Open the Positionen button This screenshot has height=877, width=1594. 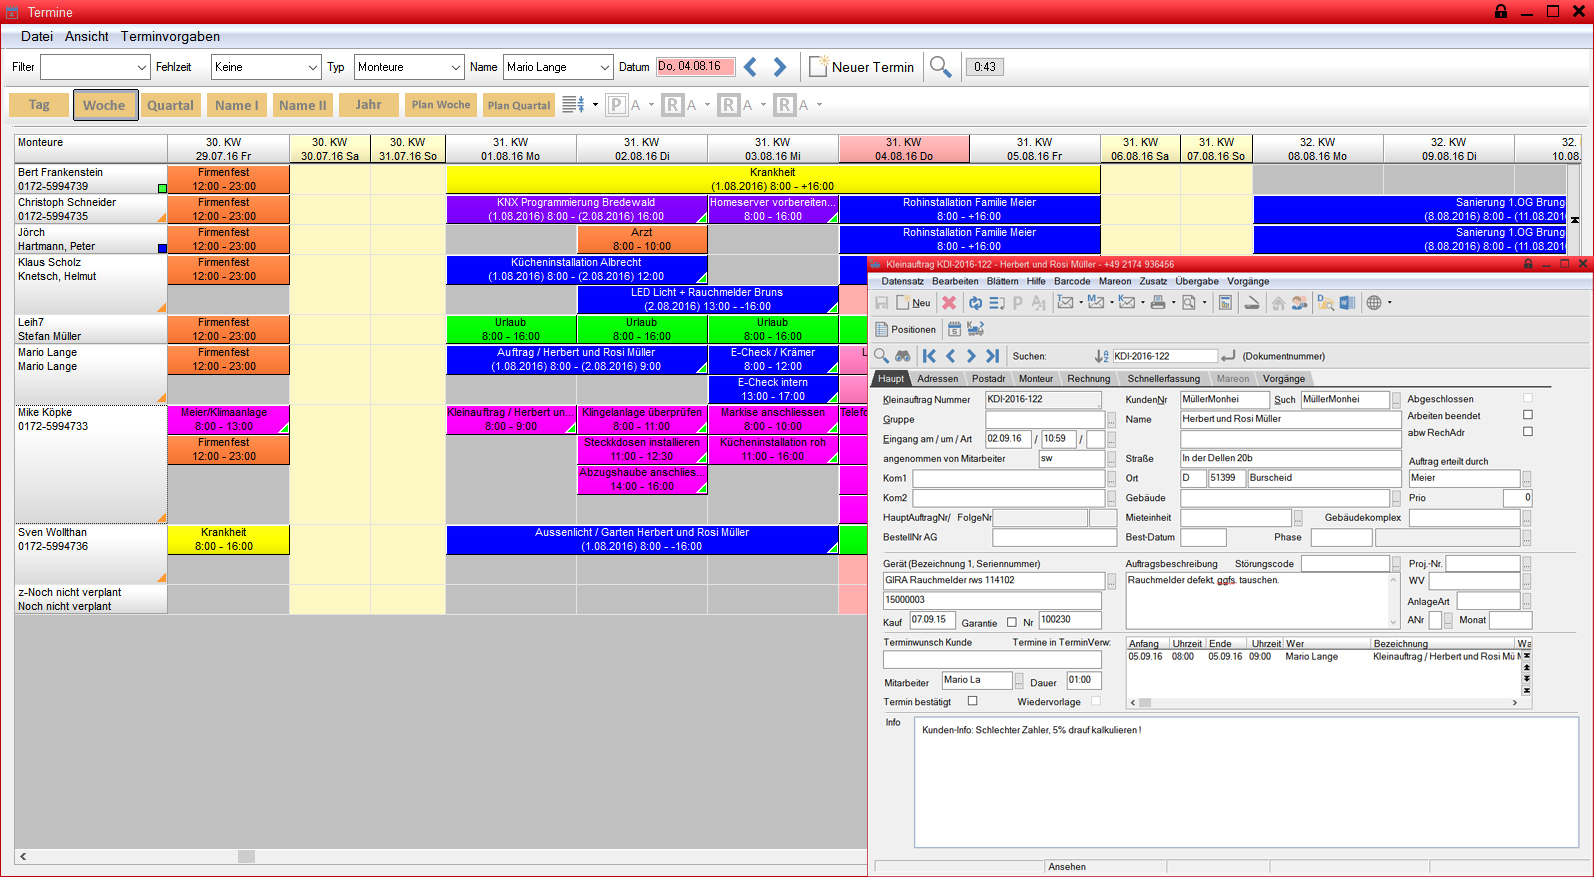click(x=906, y=329)
